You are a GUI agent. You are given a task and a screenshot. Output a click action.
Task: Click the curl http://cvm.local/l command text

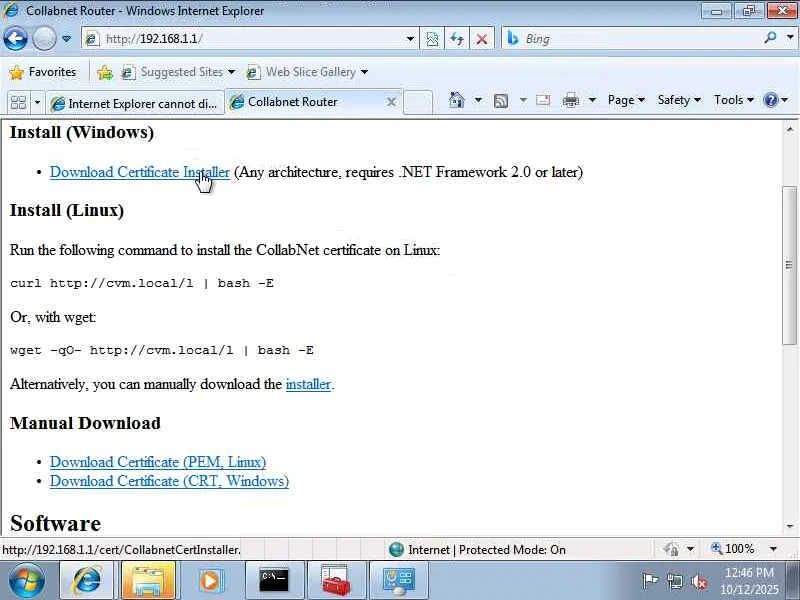click(142, 283)
